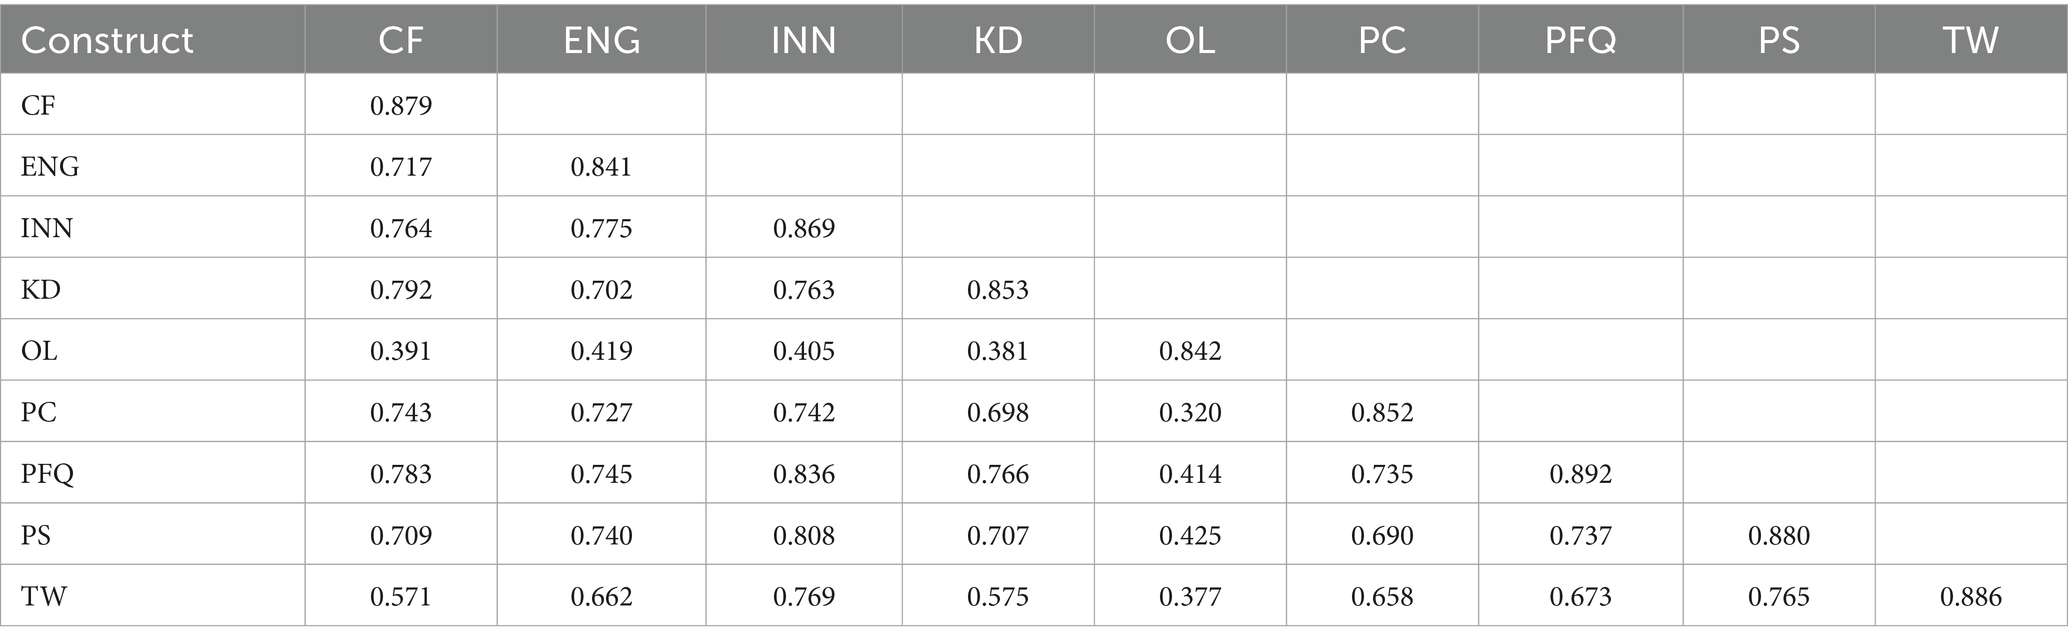Screen dimensions: 2068x644
Task: Click the 0.792 value in KD row
Action: (401, 290)
